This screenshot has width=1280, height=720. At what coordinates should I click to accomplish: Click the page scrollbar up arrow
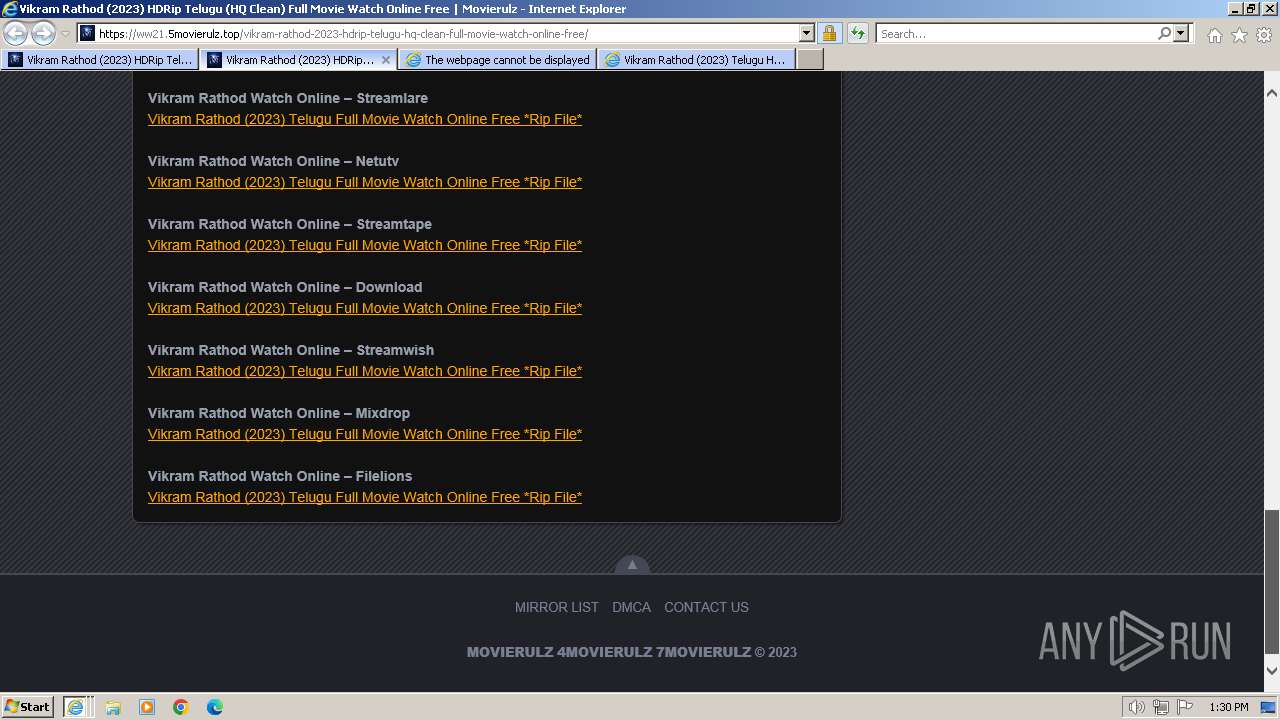[1272, 92]
